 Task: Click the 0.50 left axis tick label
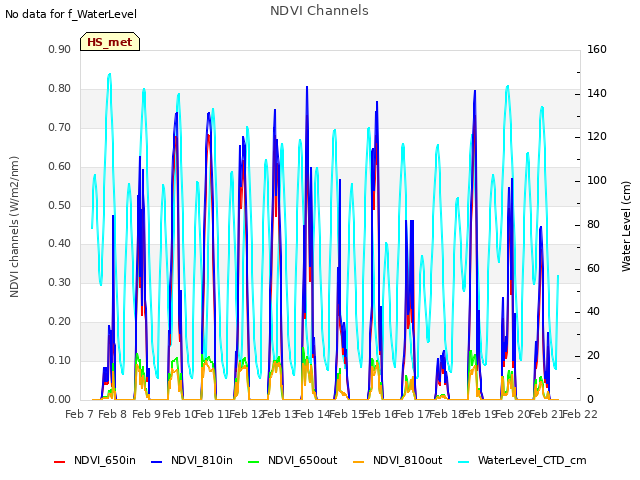point(60,205)
